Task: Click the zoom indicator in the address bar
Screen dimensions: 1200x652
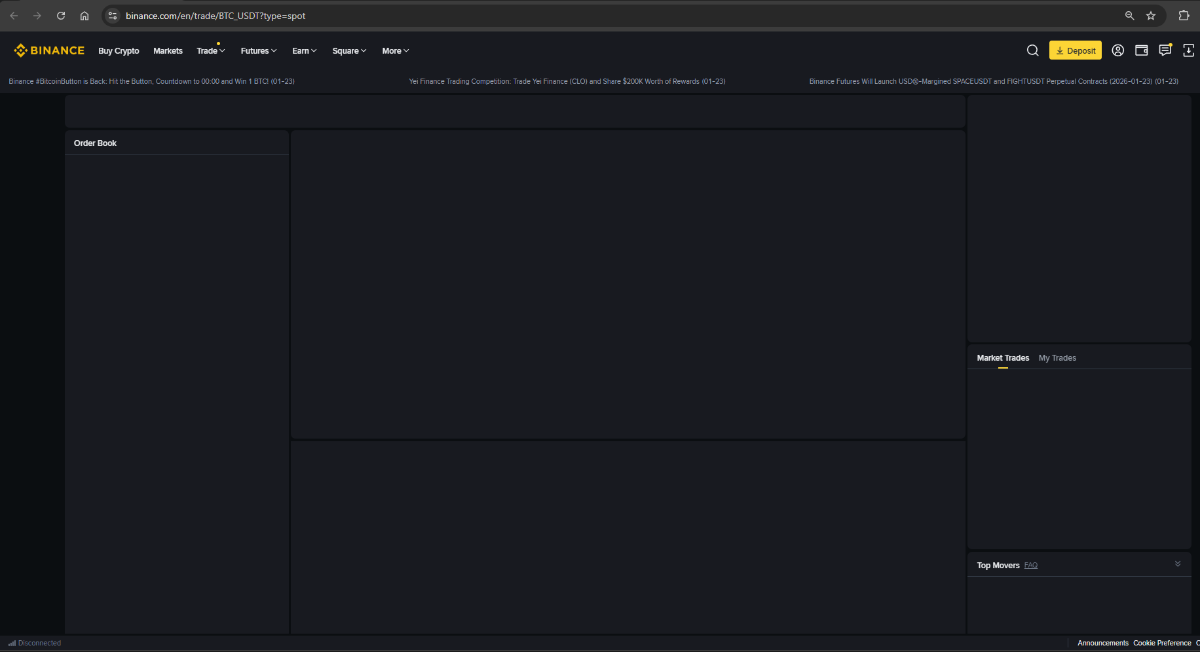Action: [x=1129, y=16]
